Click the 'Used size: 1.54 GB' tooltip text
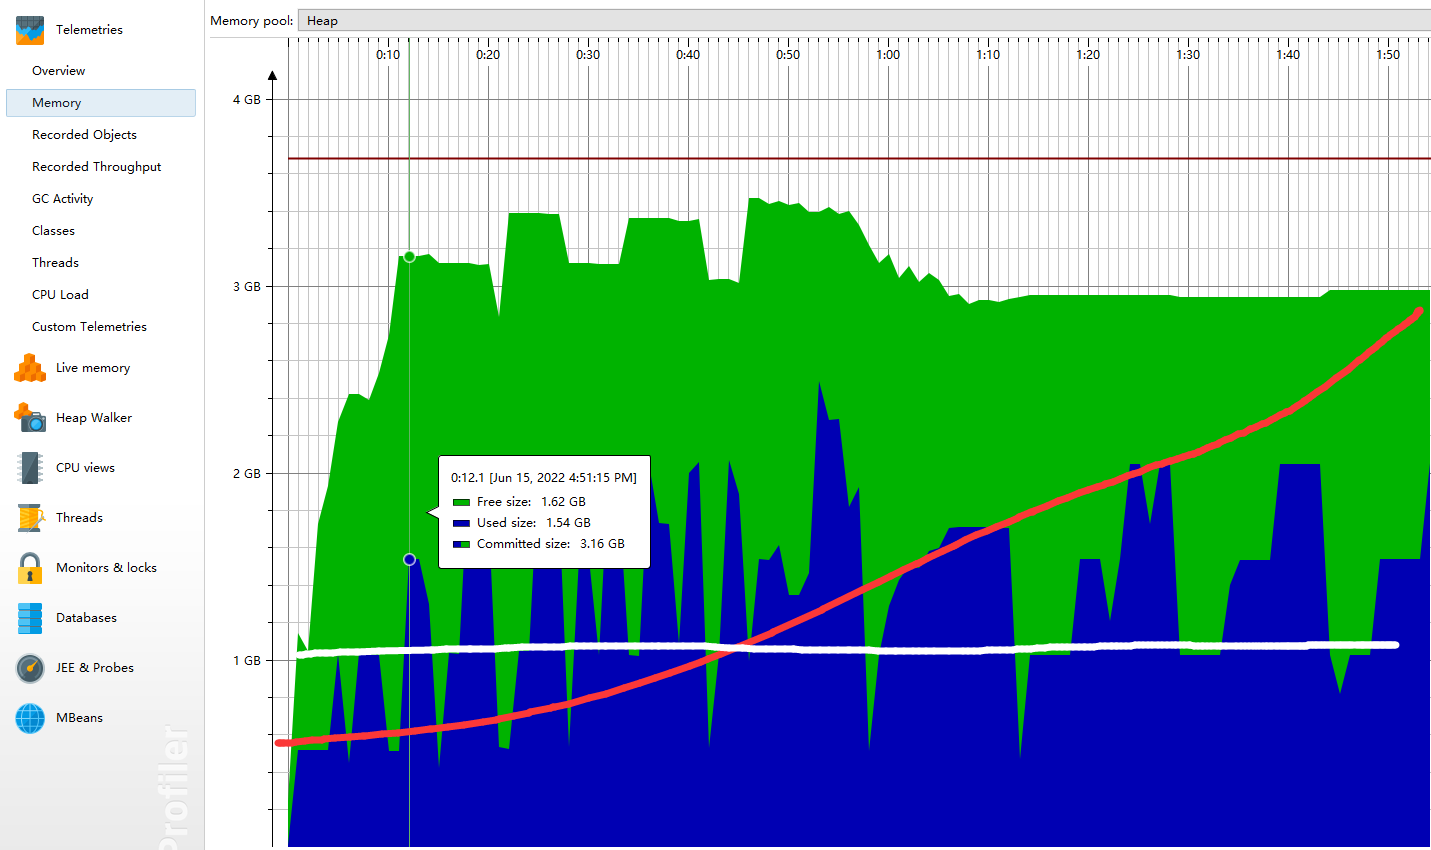Image resolution: width=1431 pixels, height=850 pixels. point(534,523)
